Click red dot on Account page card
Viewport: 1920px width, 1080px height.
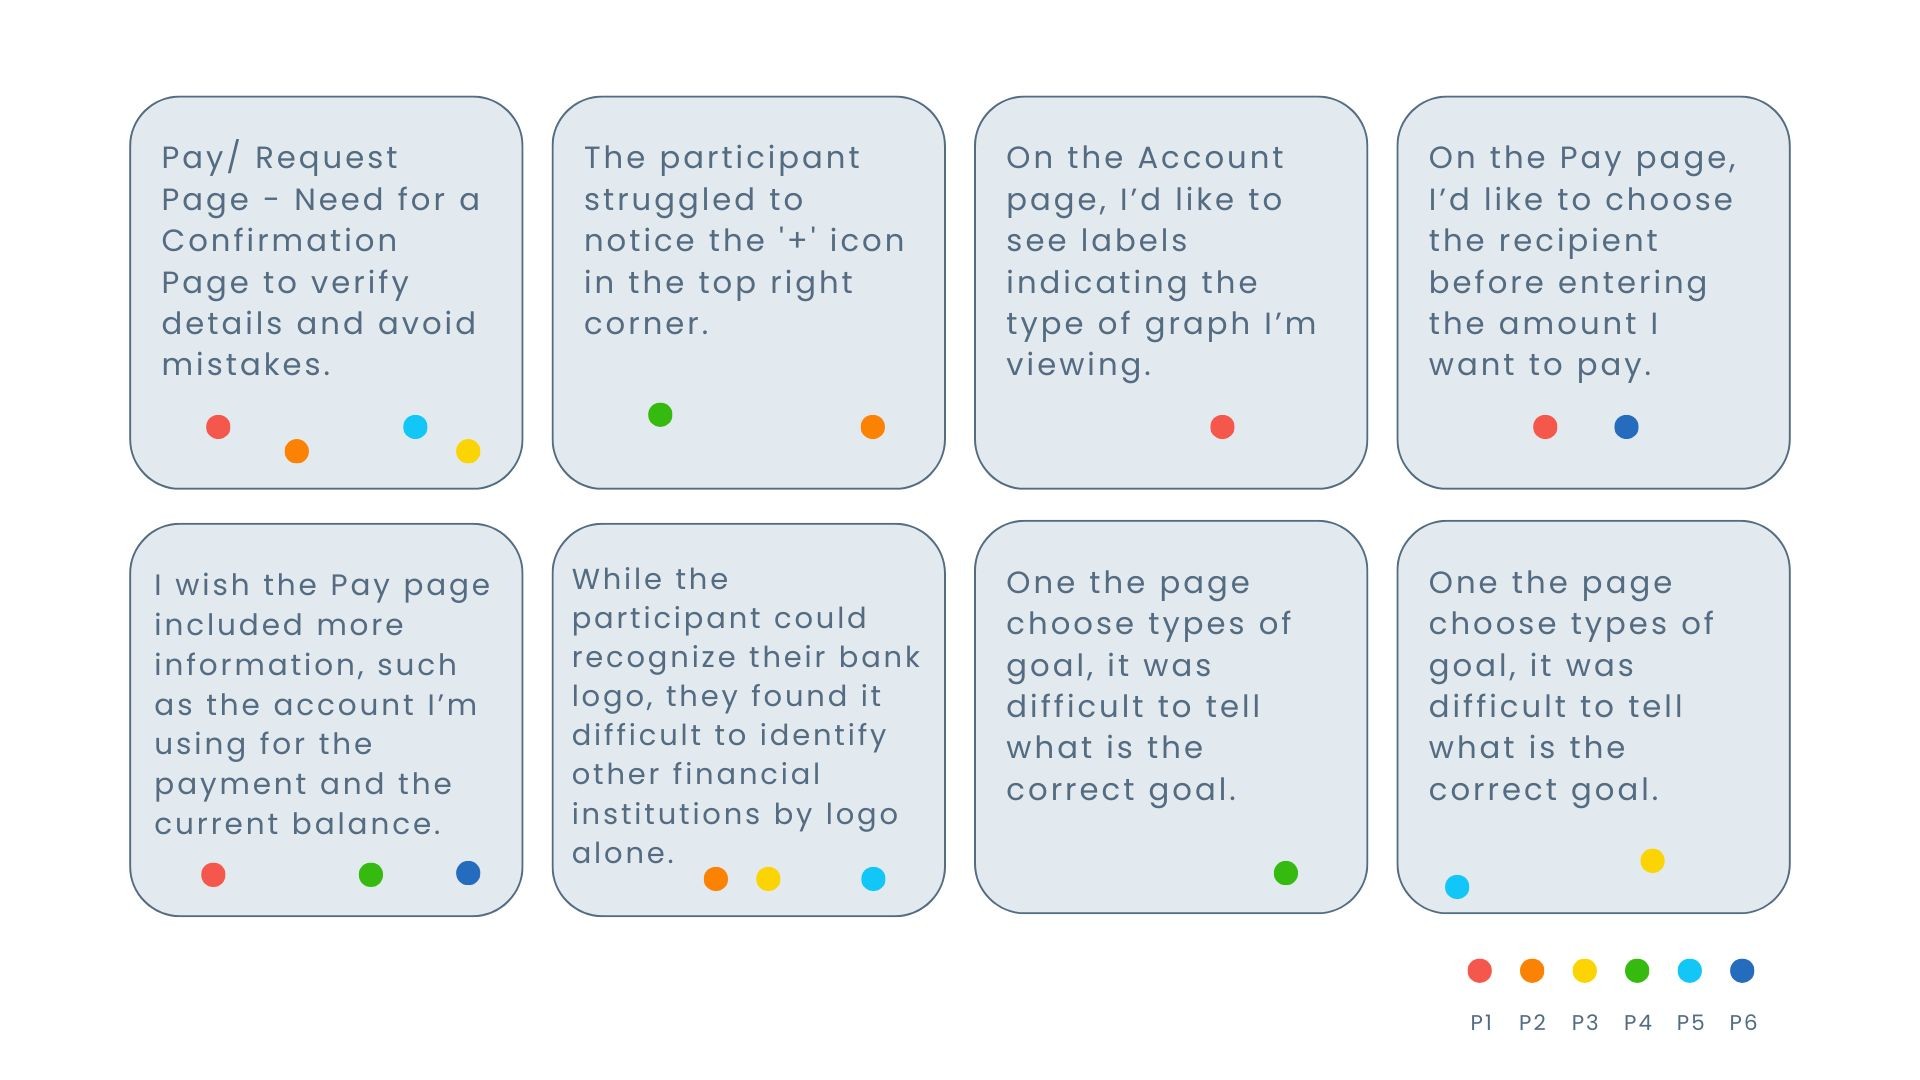point(1222,428)
